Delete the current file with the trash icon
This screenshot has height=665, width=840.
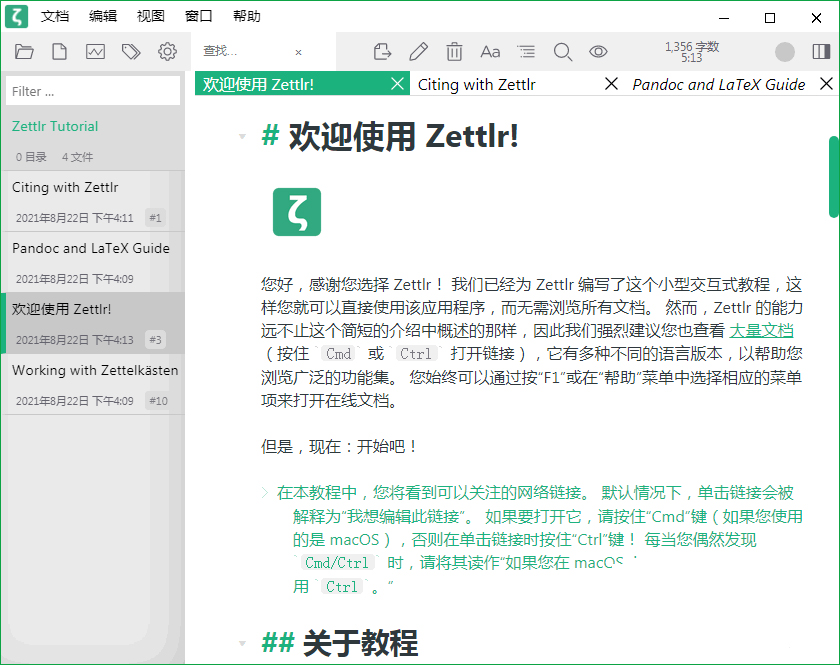pos(455,51)
